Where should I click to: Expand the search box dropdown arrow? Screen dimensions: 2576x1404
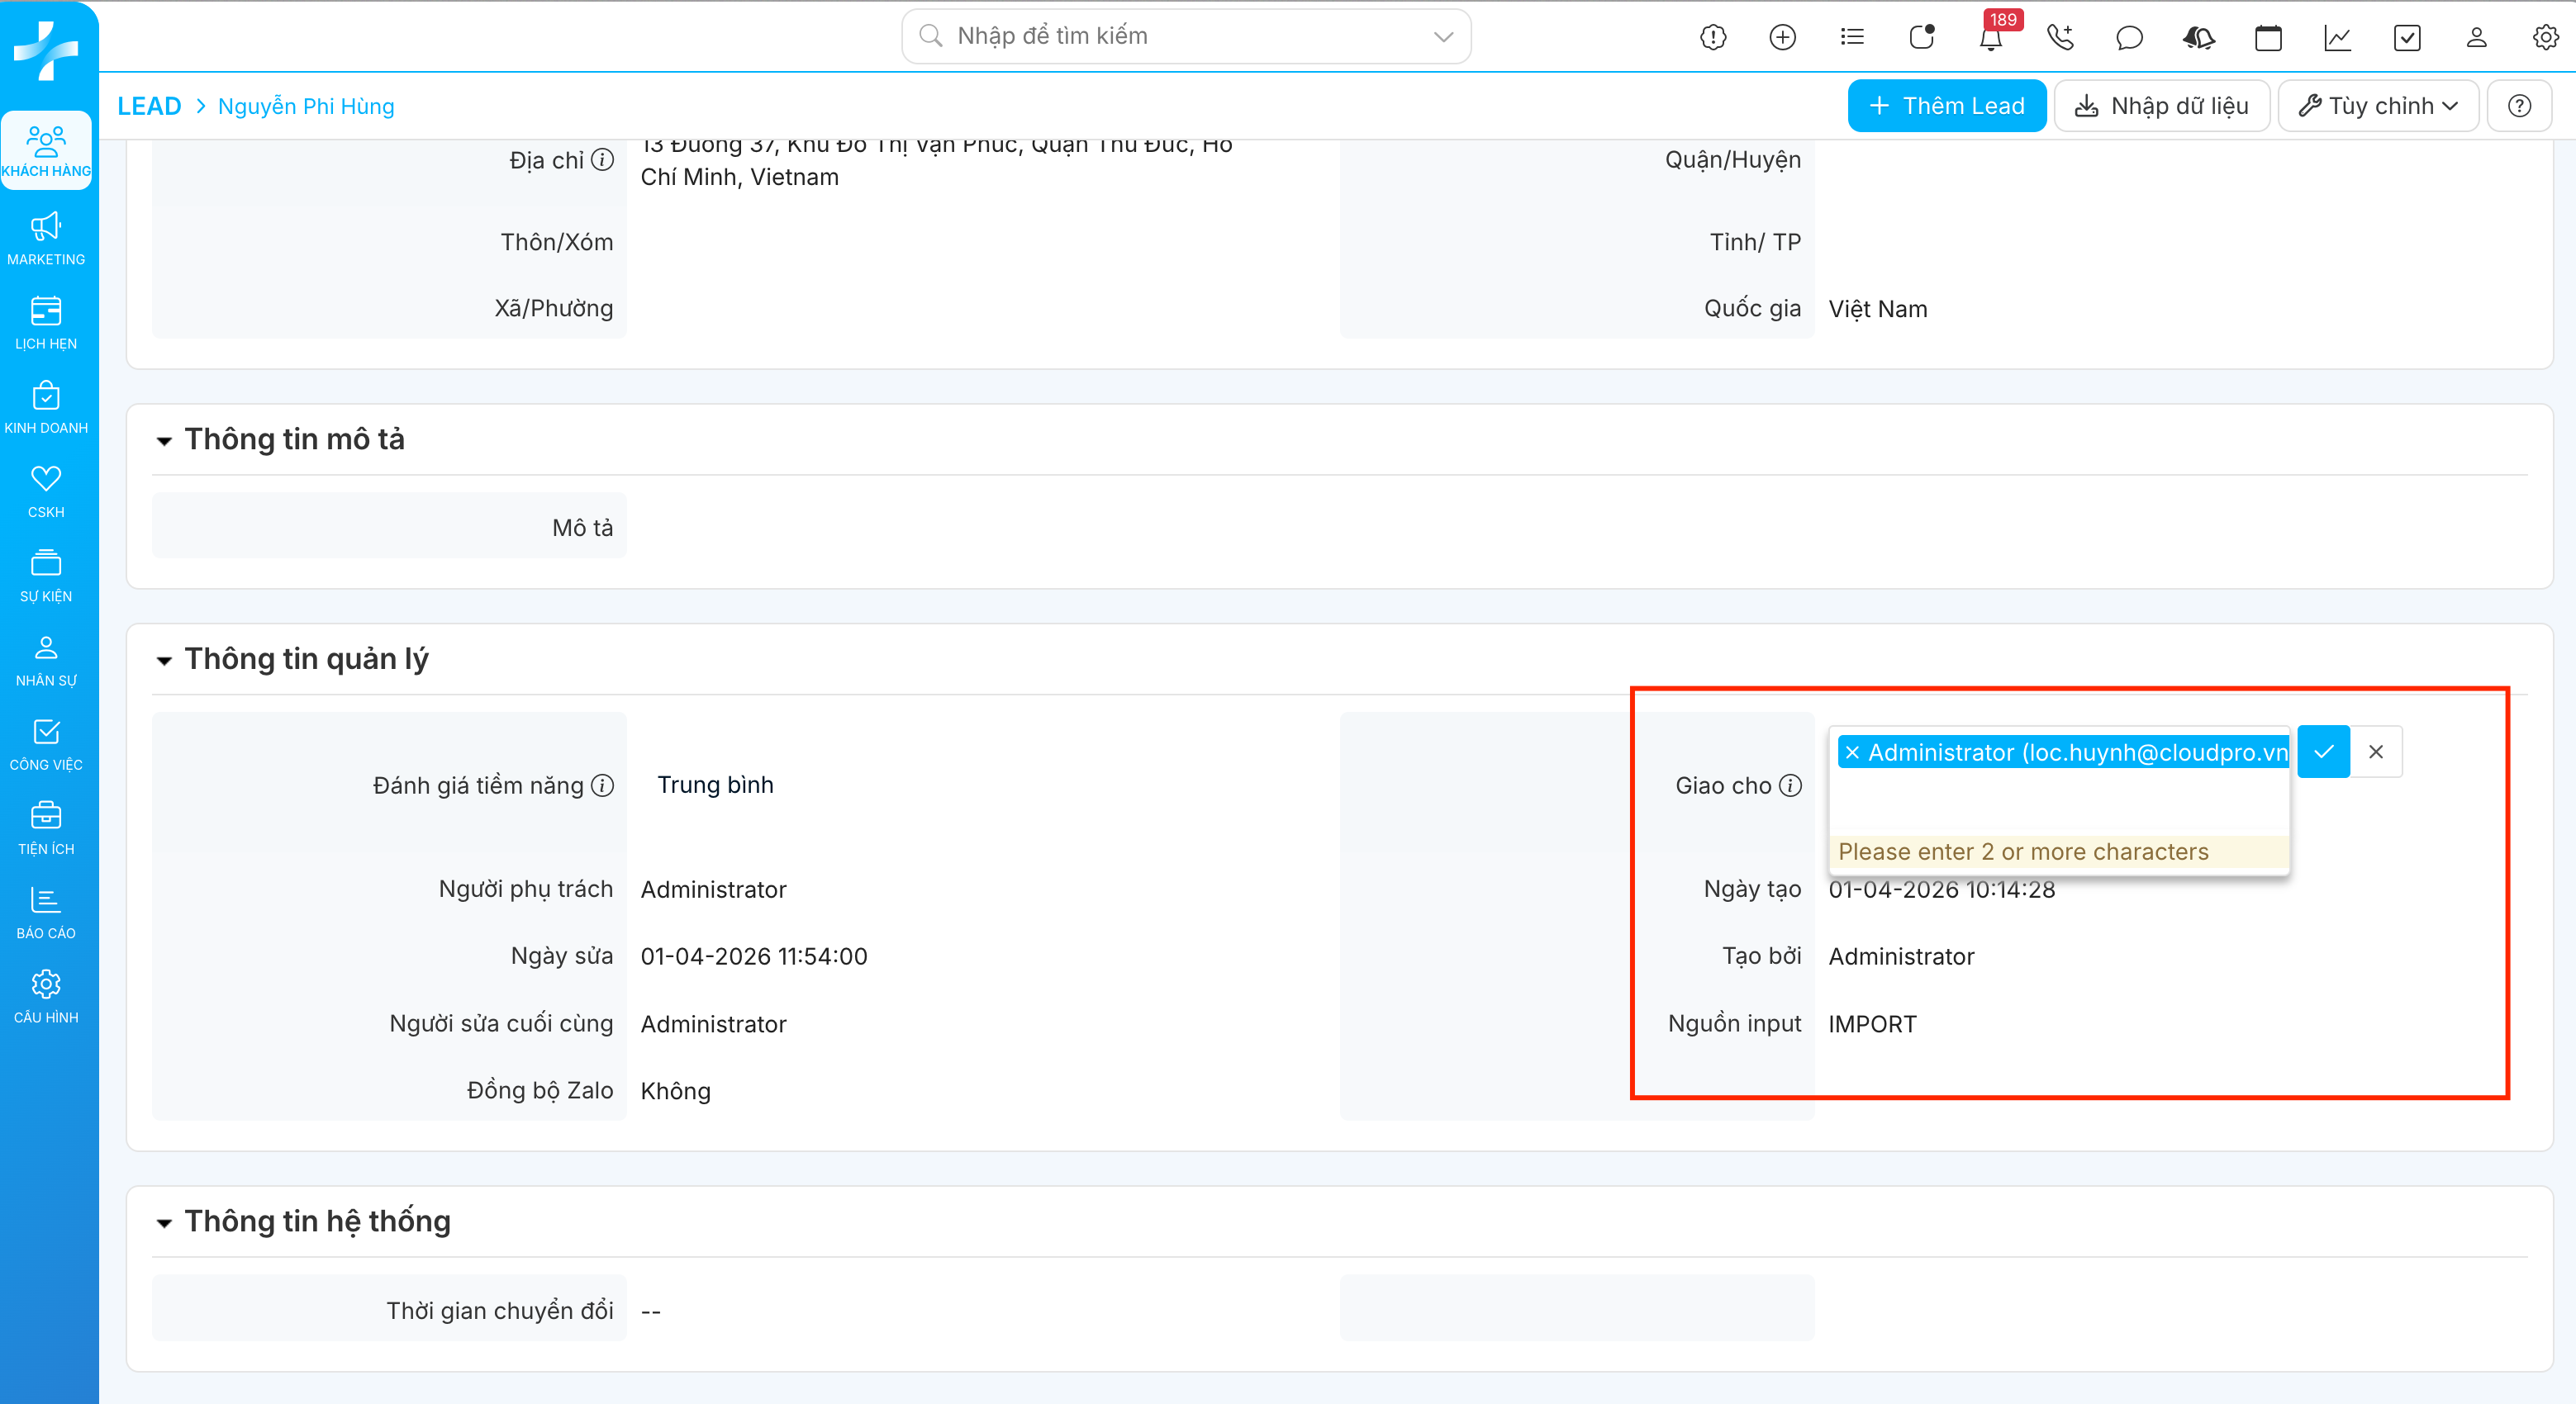click(x=1443, y=37)
